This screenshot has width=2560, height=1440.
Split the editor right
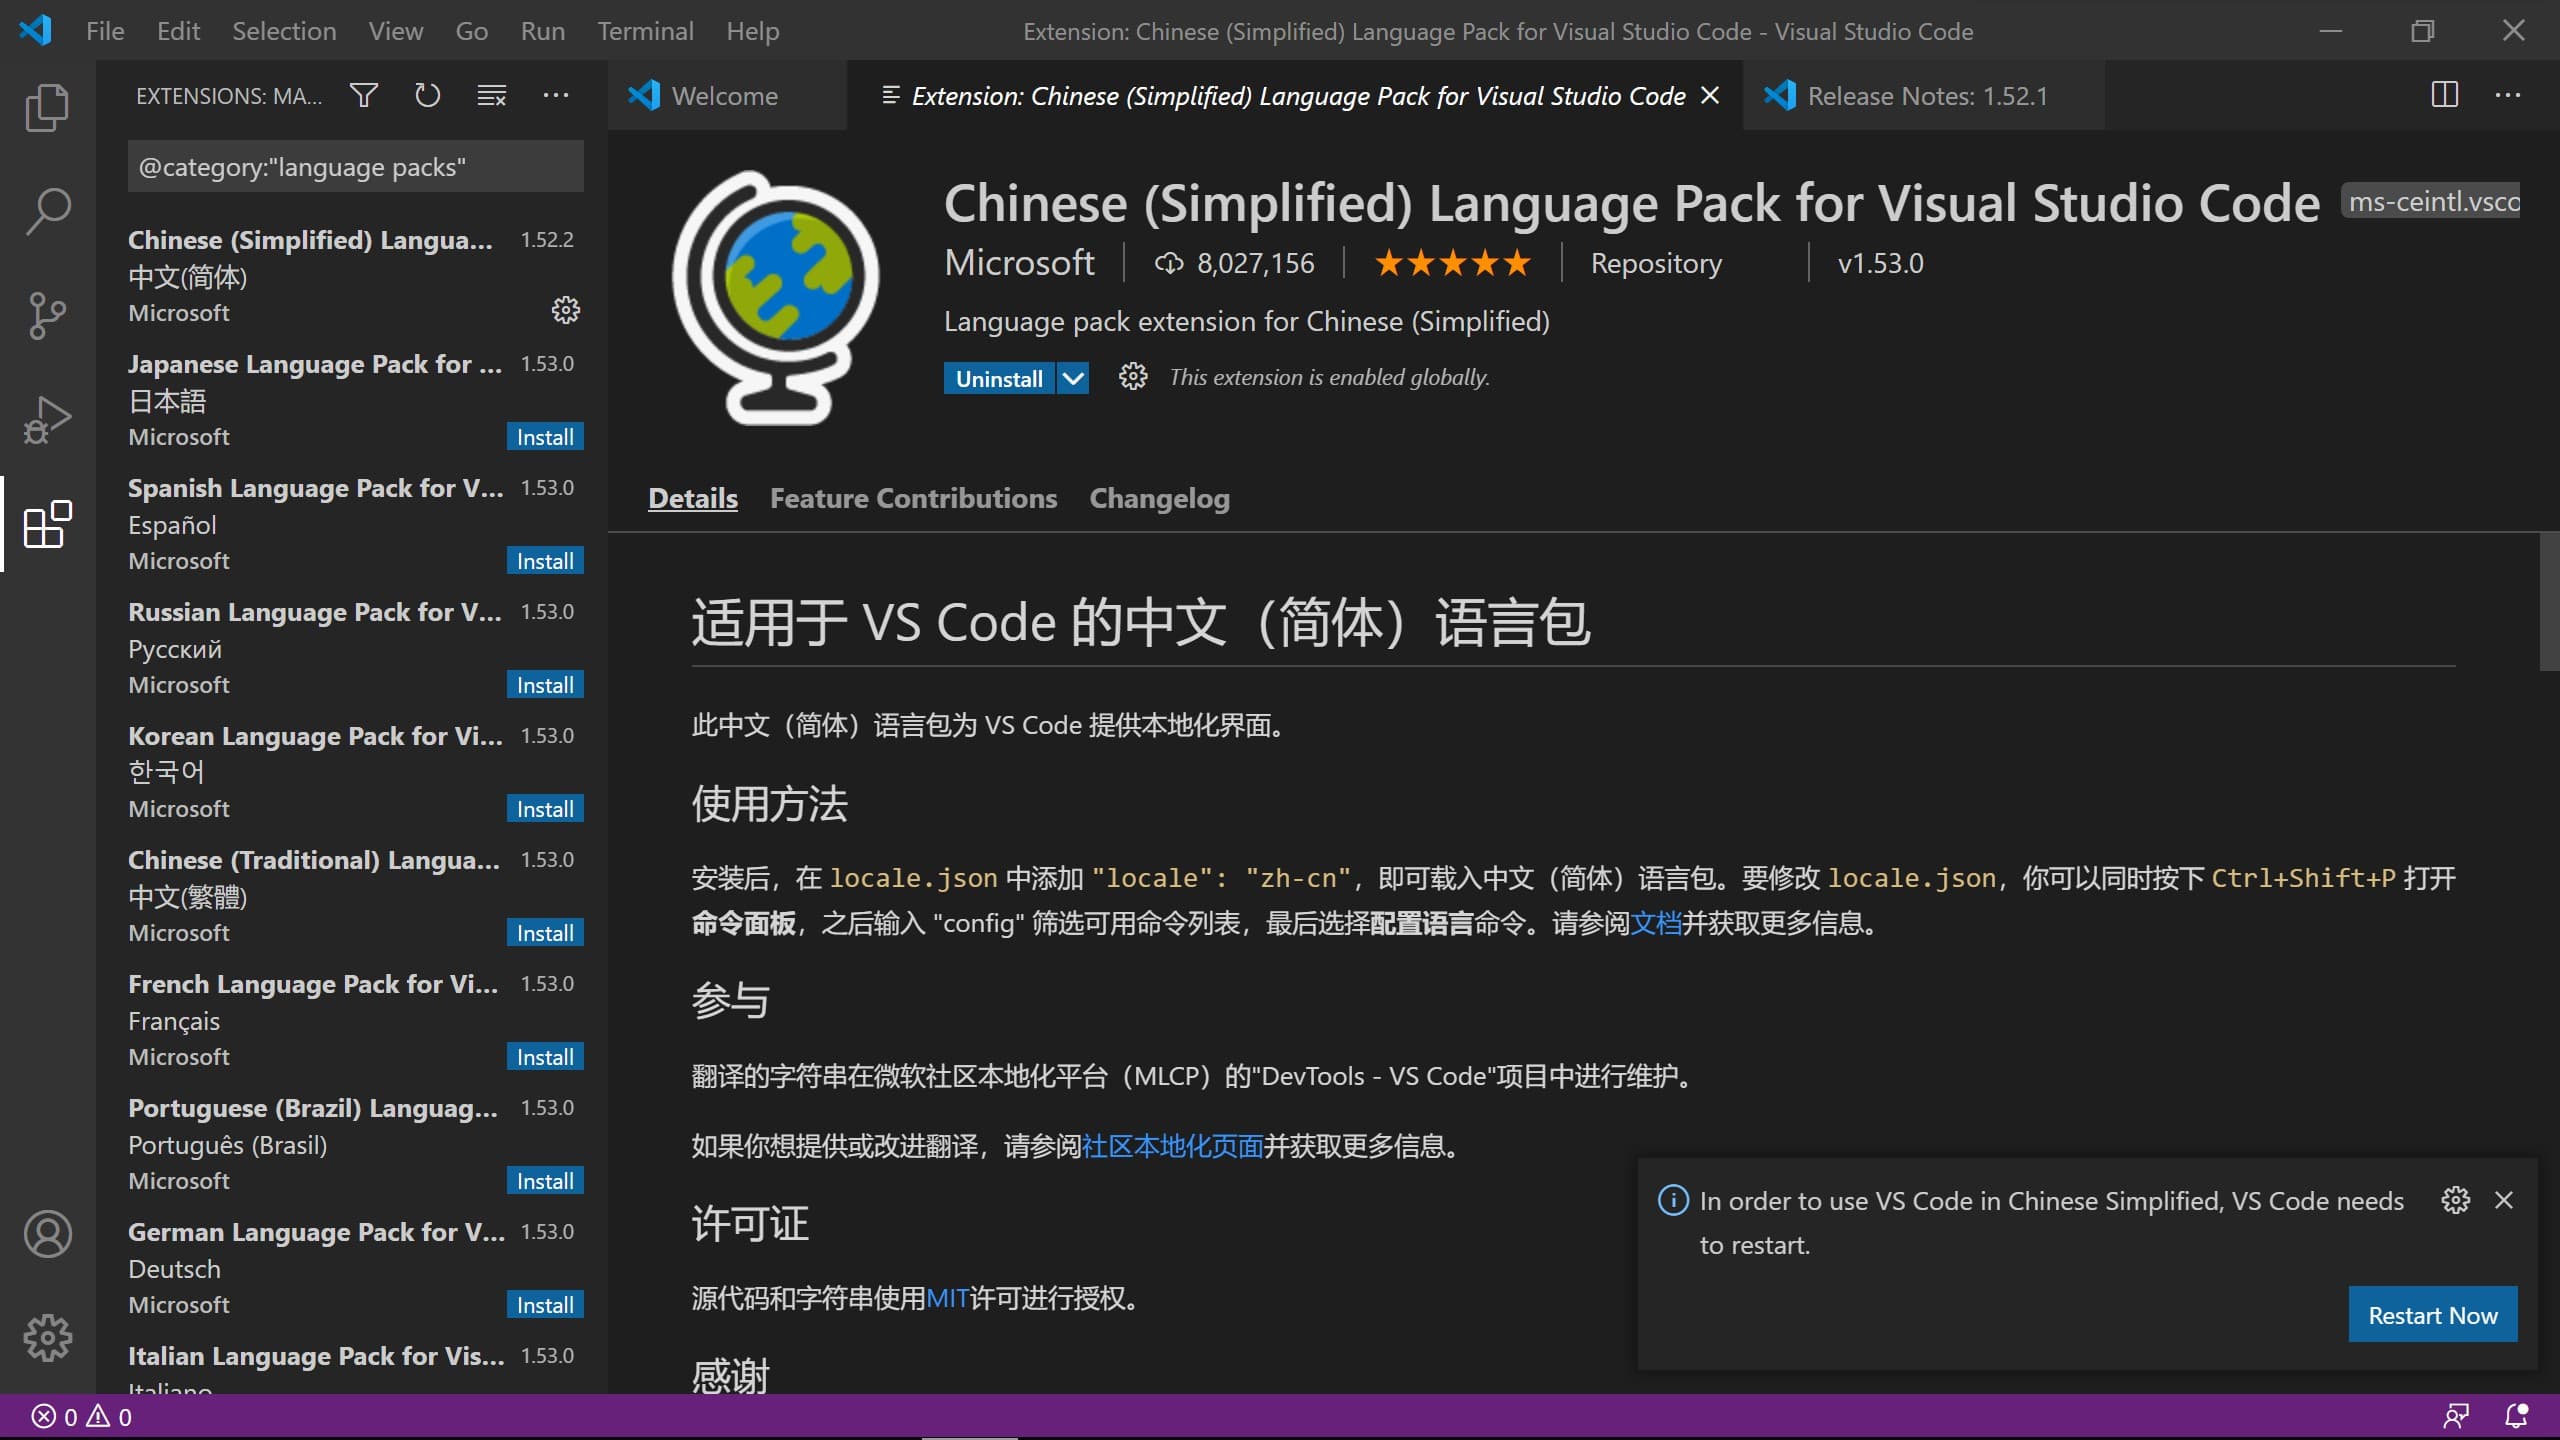coord(2445,95)
